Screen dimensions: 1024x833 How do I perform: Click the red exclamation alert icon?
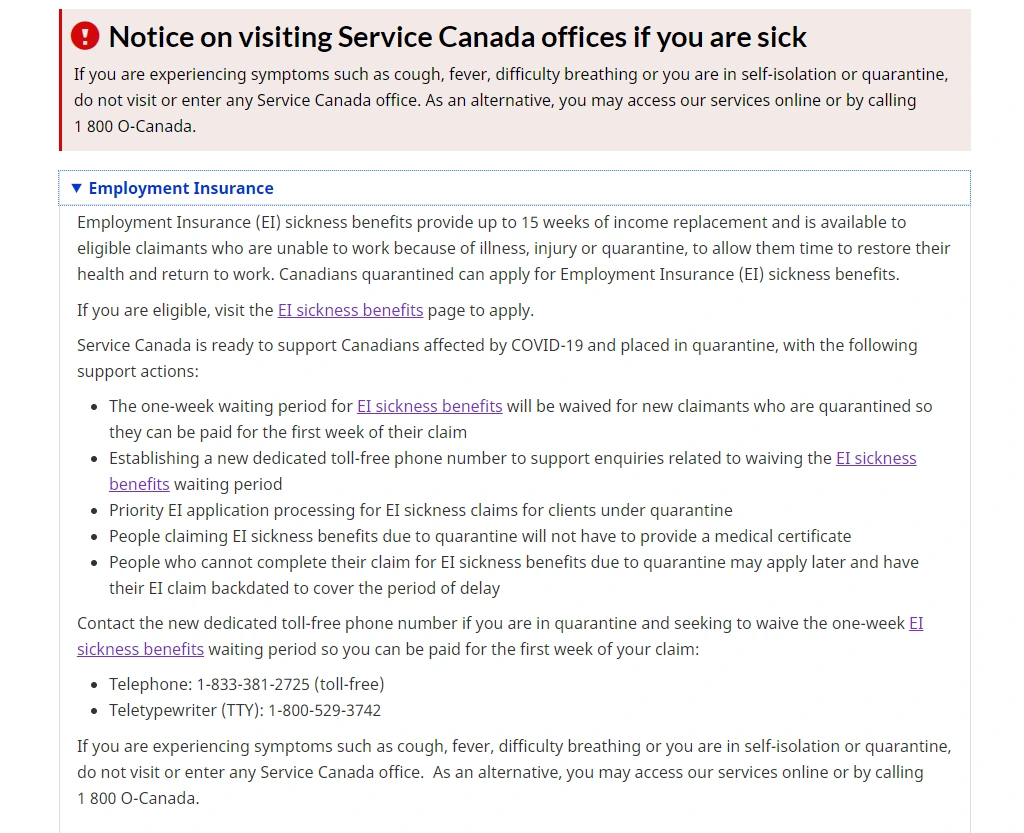coord(85,37)
